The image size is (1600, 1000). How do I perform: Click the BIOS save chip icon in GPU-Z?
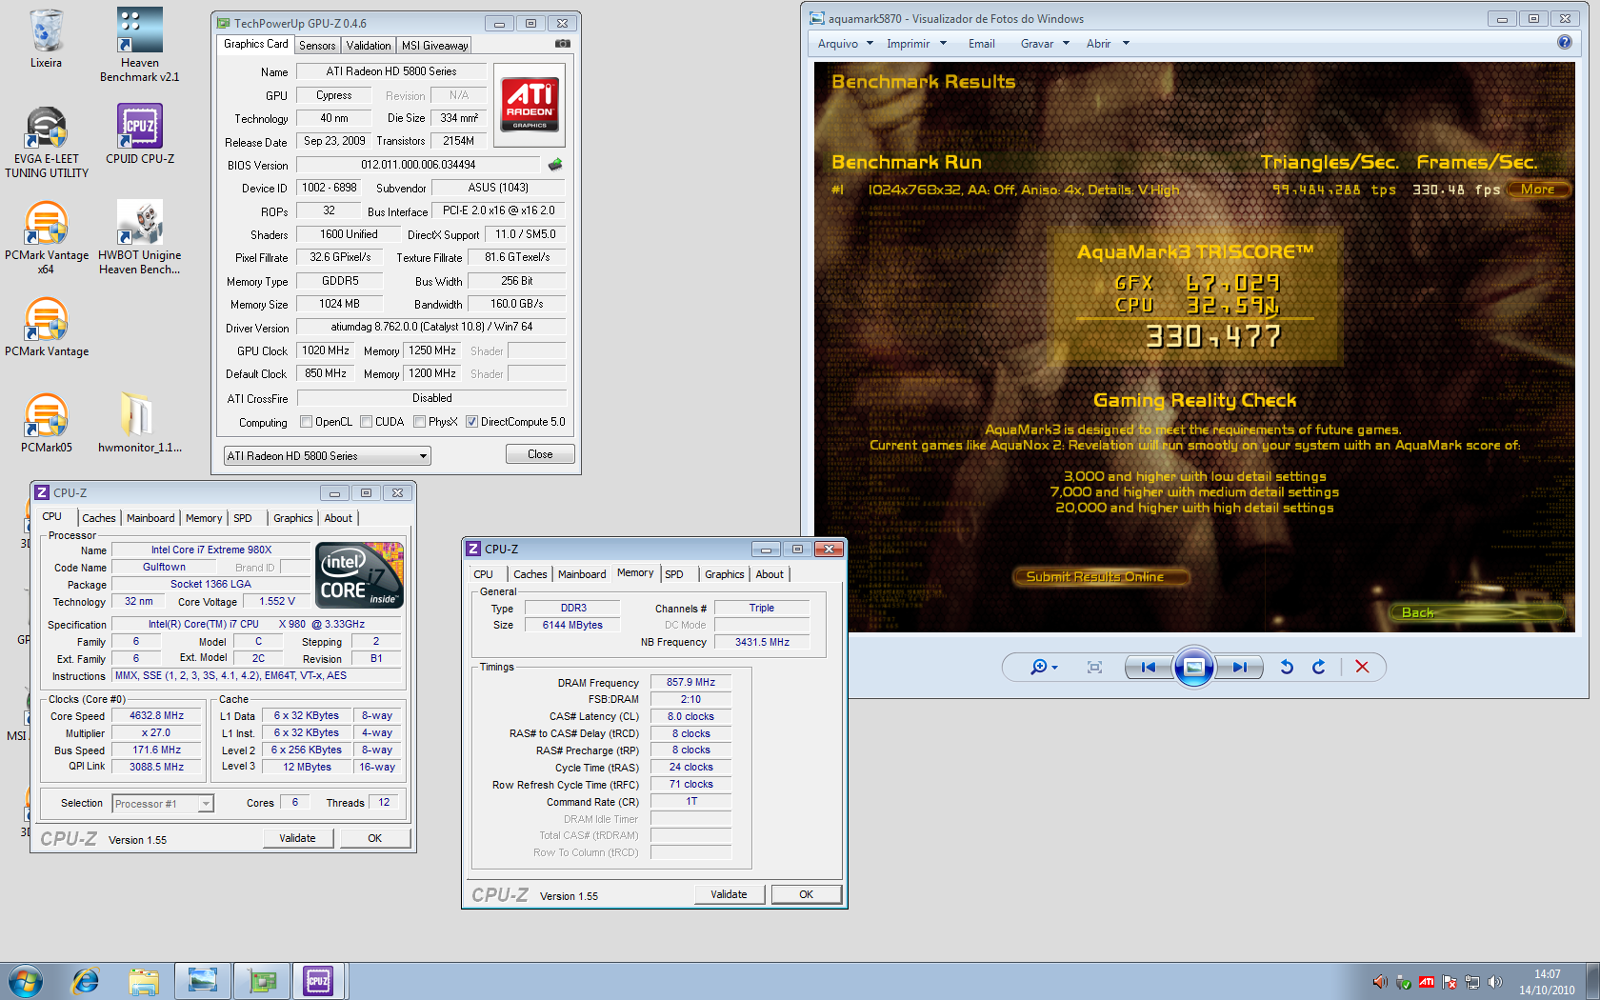555,164
